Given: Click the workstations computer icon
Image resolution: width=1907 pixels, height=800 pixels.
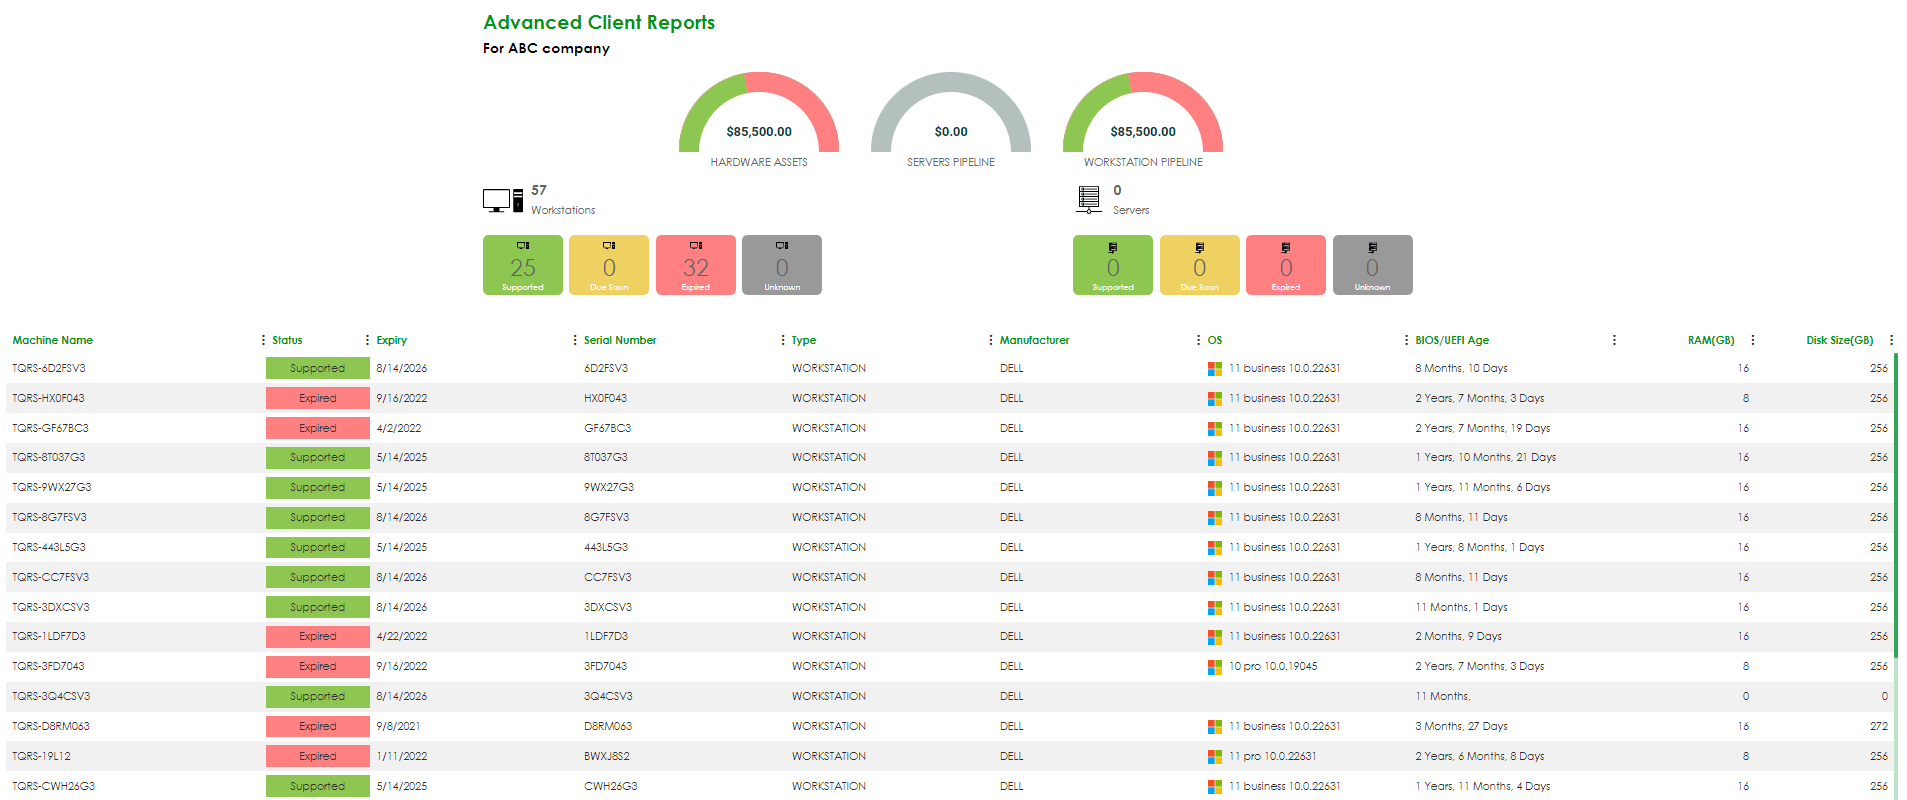Looking at the screenshot, I should [502, 201].
